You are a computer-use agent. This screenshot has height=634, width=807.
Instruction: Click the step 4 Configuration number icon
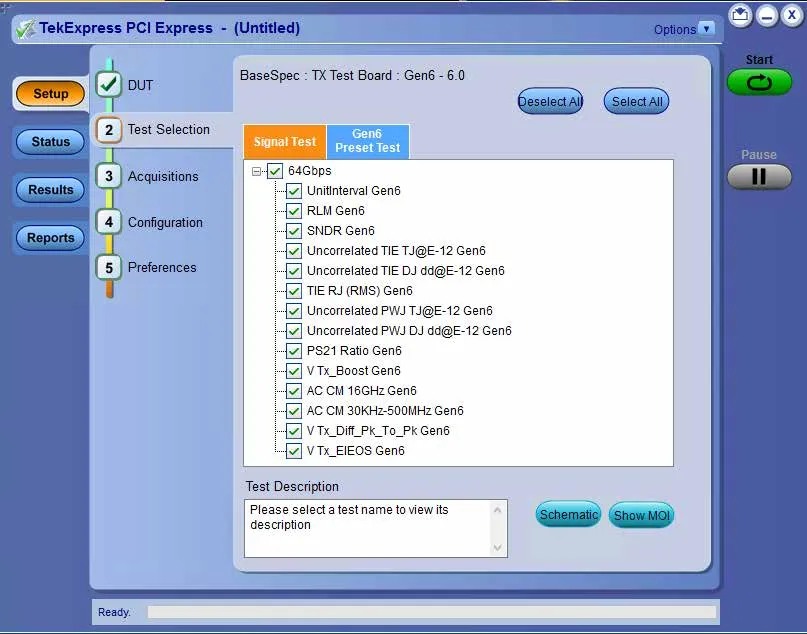pos(108,222)
